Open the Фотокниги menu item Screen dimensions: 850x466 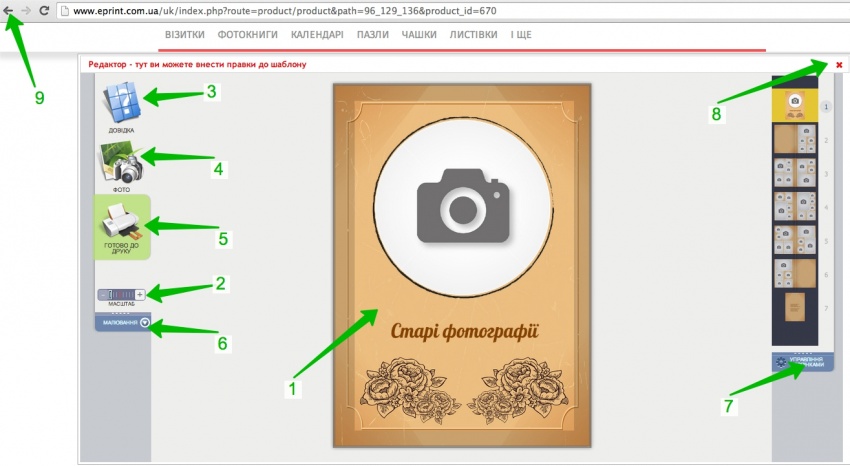coord(248,34)
